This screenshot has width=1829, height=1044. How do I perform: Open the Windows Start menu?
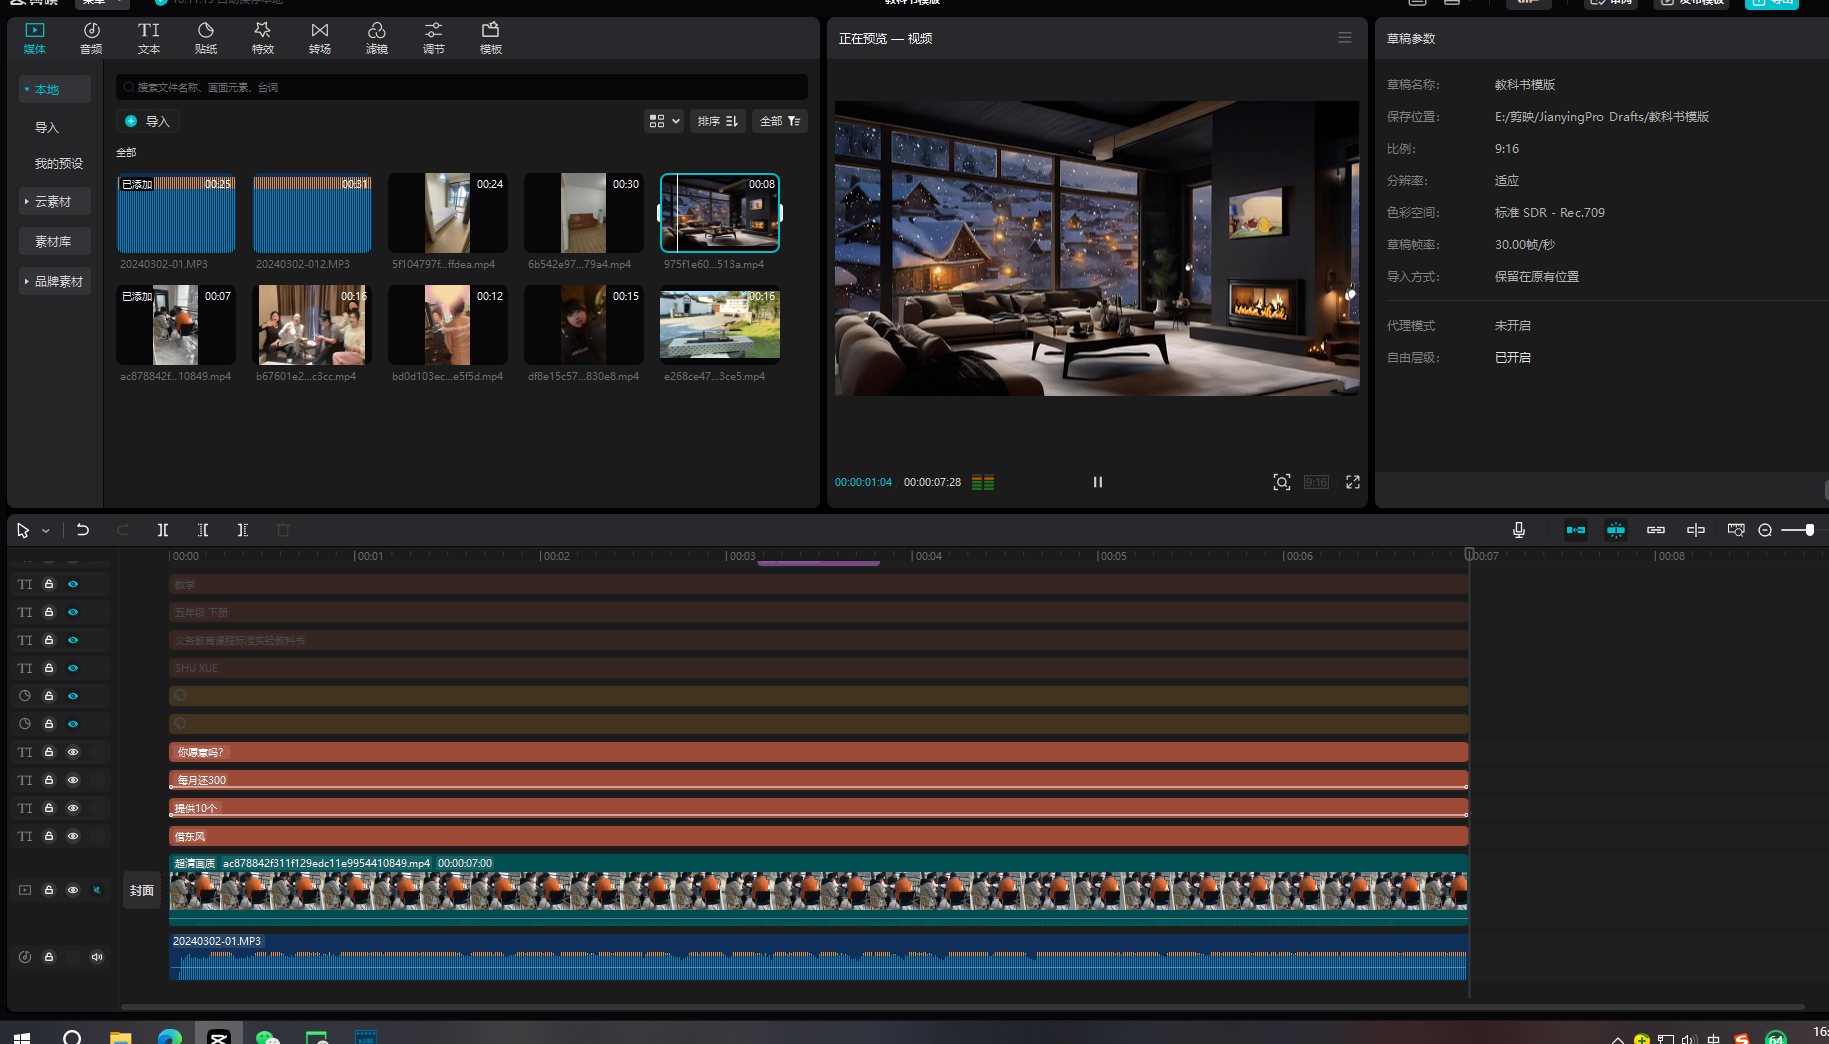(22, 1037)
